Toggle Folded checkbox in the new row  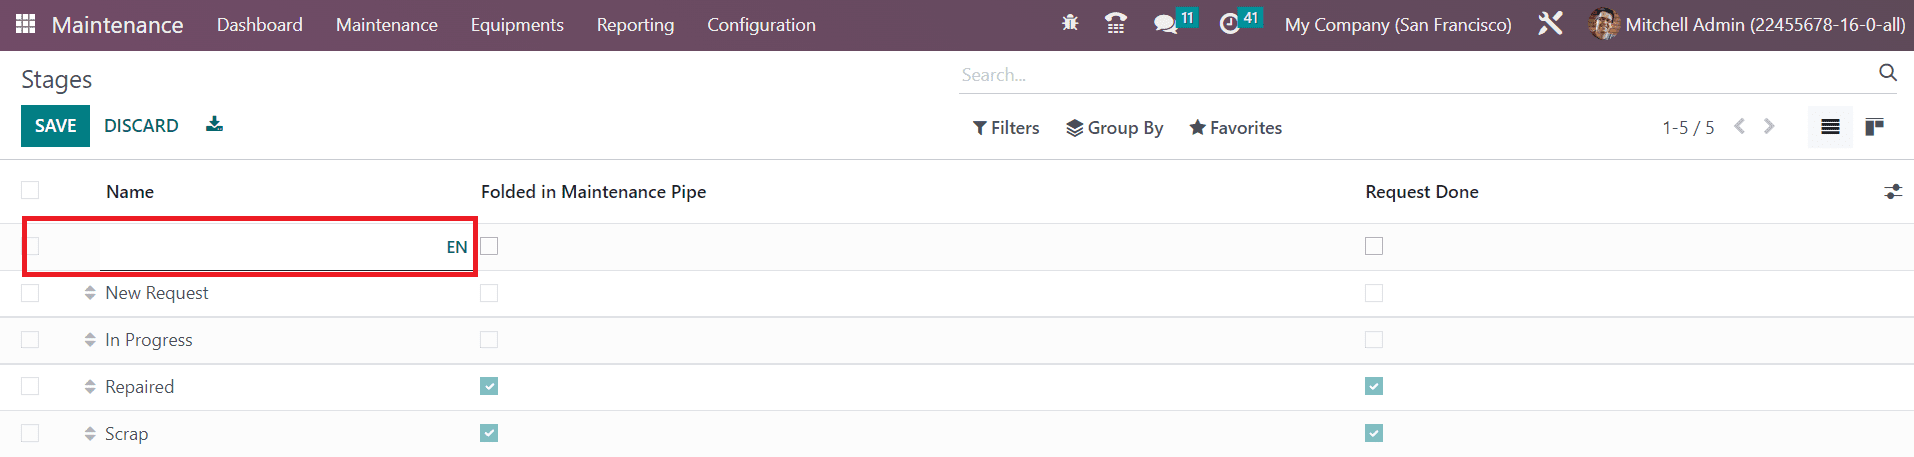[489, 246]
